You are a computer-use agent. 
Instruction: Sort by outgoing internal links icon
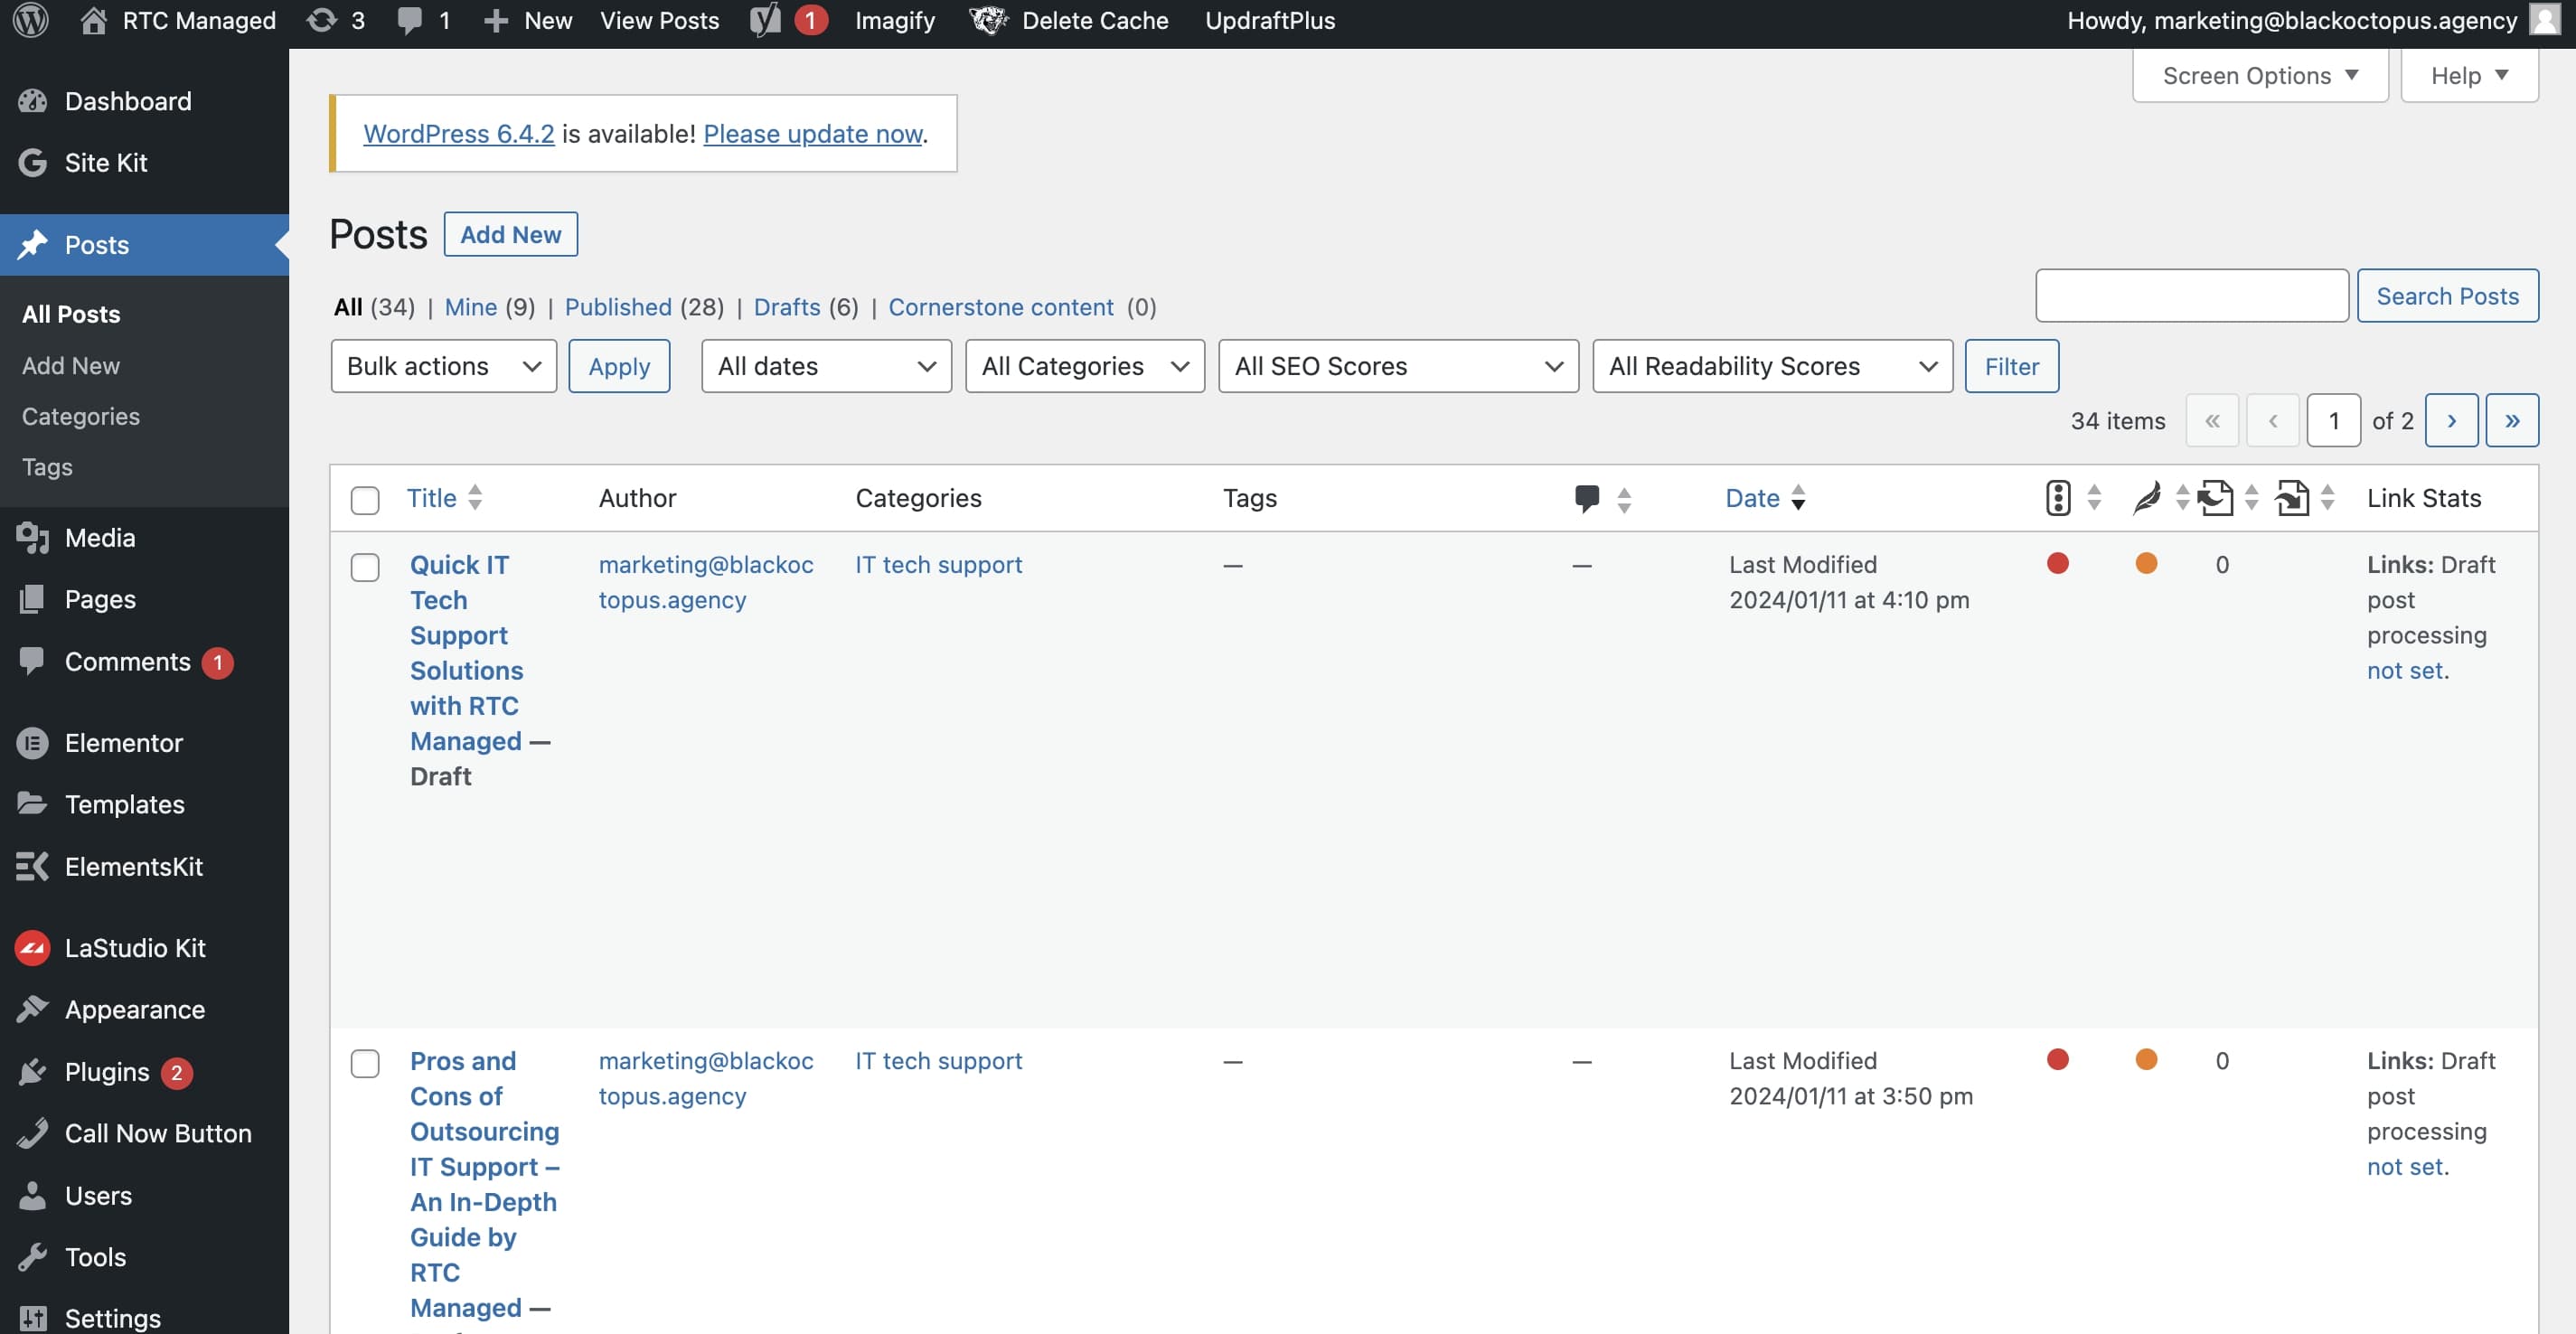2216,498
